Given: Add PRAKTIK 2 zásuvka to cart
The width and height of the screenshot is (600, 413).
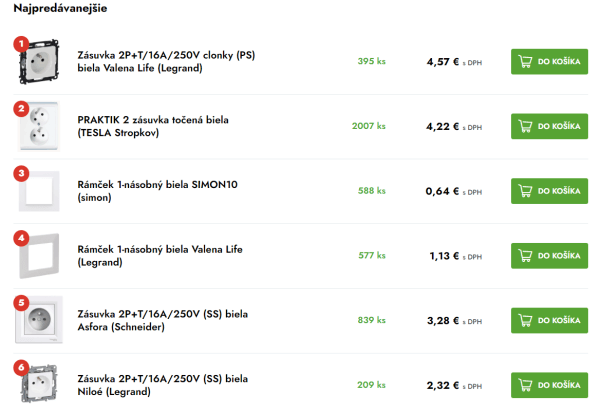Looking at the screenshot, I should (x=549, y=126).
